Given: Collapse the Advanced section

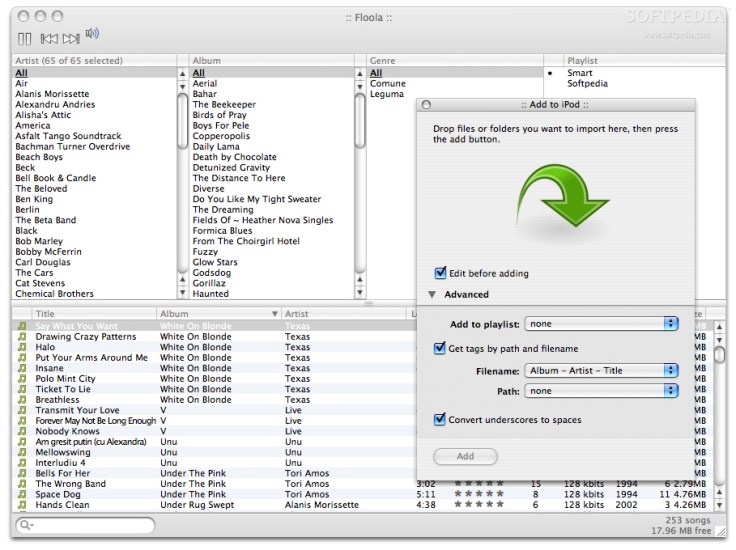Looking at the screenshot, I should pos(432,295).
